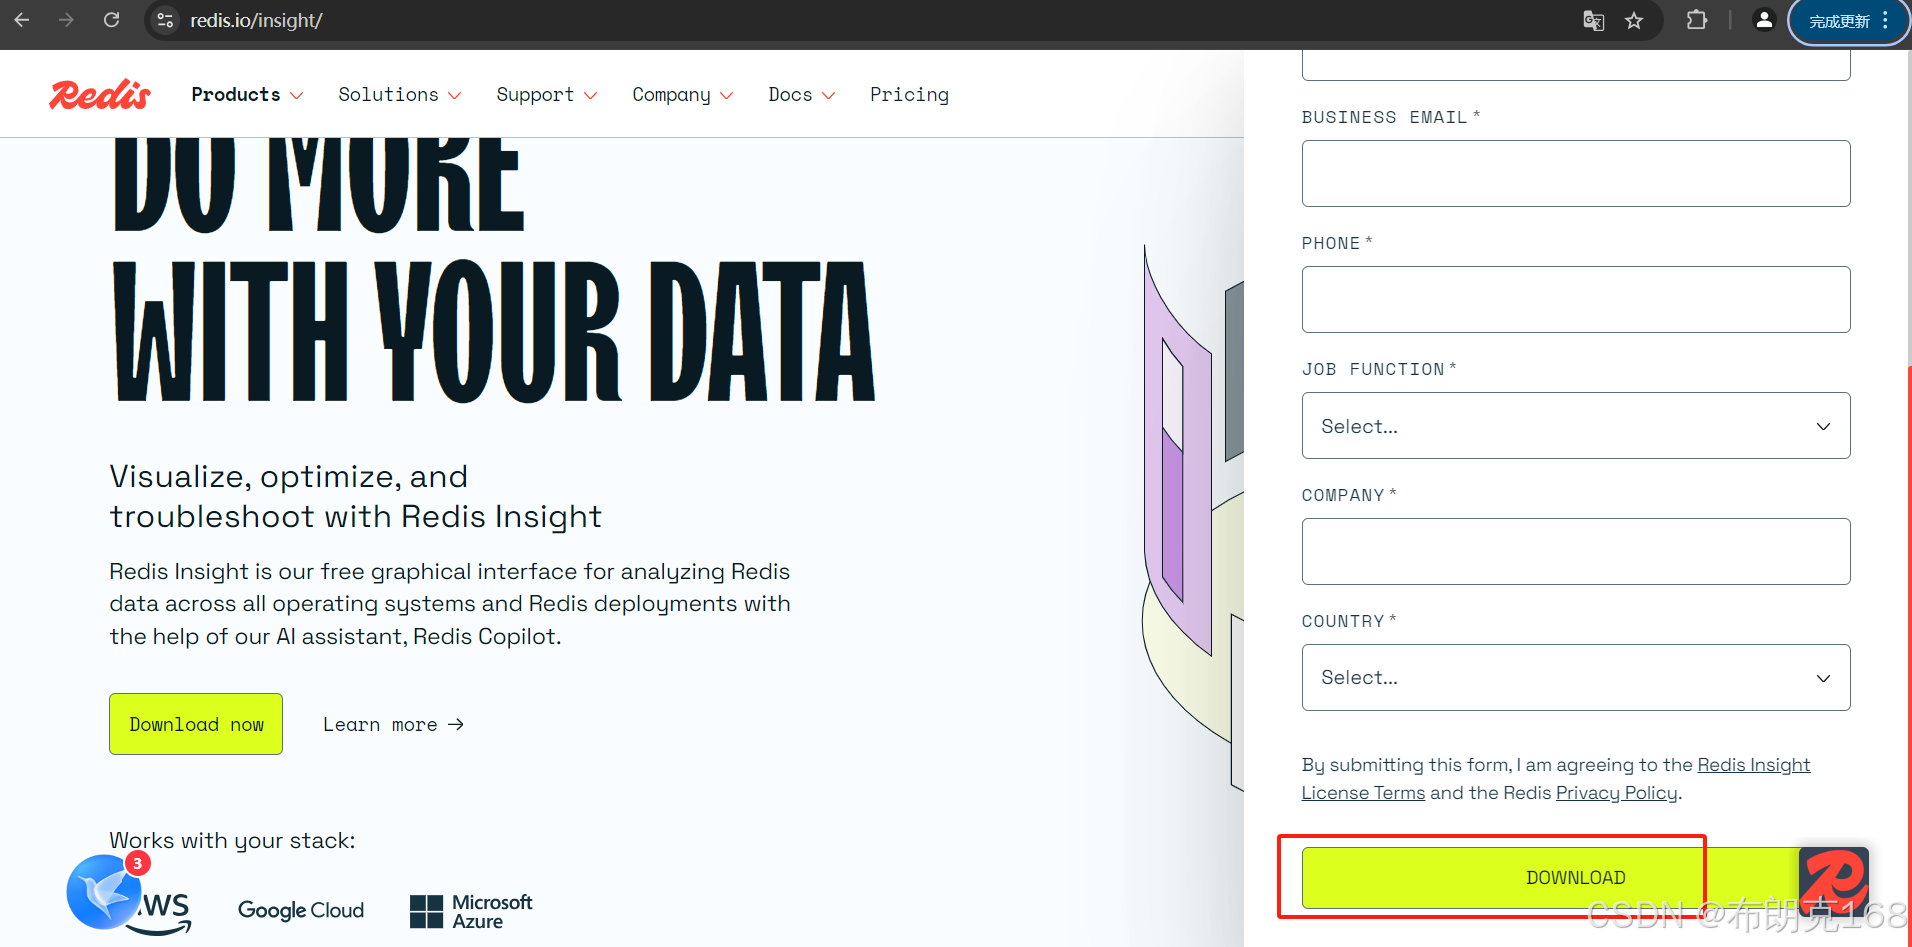Submit the form with the DOWNLOAD button
The width and height of the screenshot is (1912, 947).
point(1576,878)
